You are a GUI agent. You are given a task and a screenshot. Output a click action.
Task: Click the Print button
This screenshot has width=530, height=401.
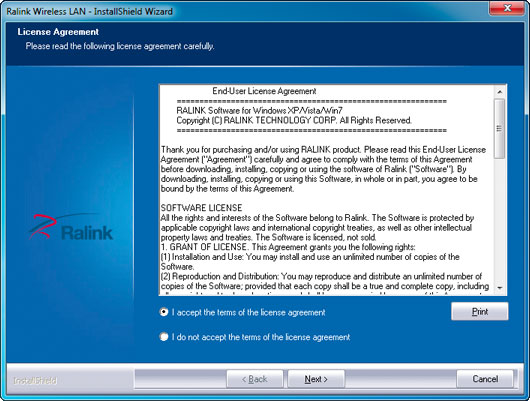[479, 311]
